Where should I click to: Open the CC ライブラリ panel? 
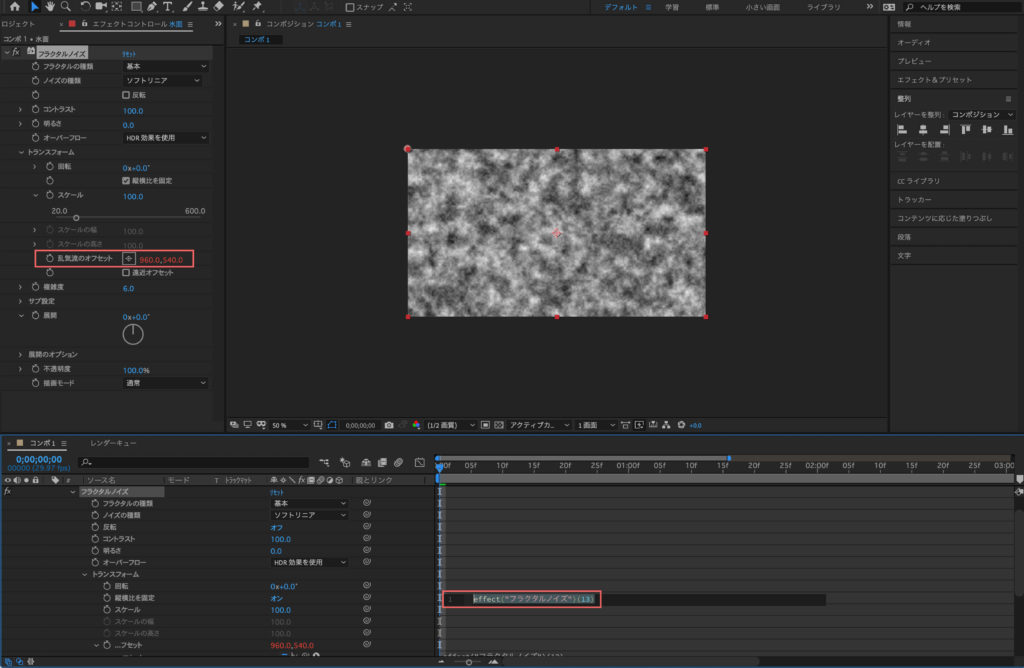[x=918, y=181]
